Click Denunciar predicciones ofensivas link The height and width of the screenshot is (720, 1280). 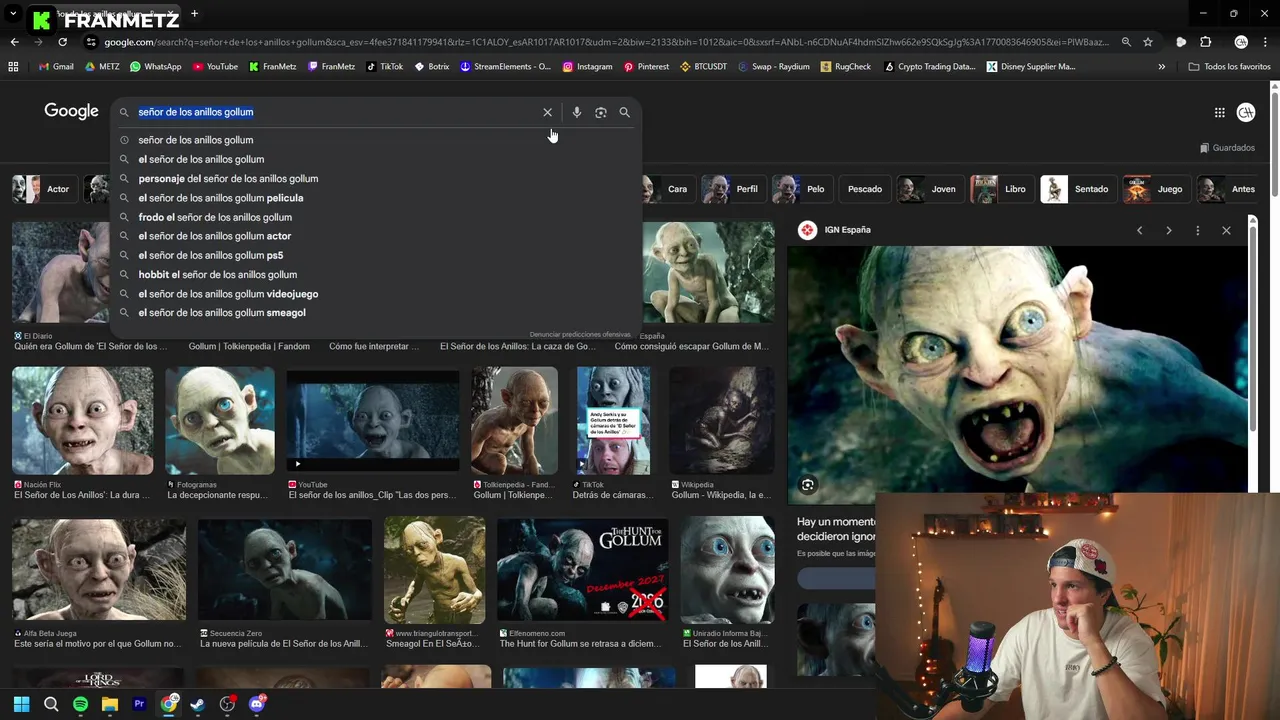click(x=580, y=334)
